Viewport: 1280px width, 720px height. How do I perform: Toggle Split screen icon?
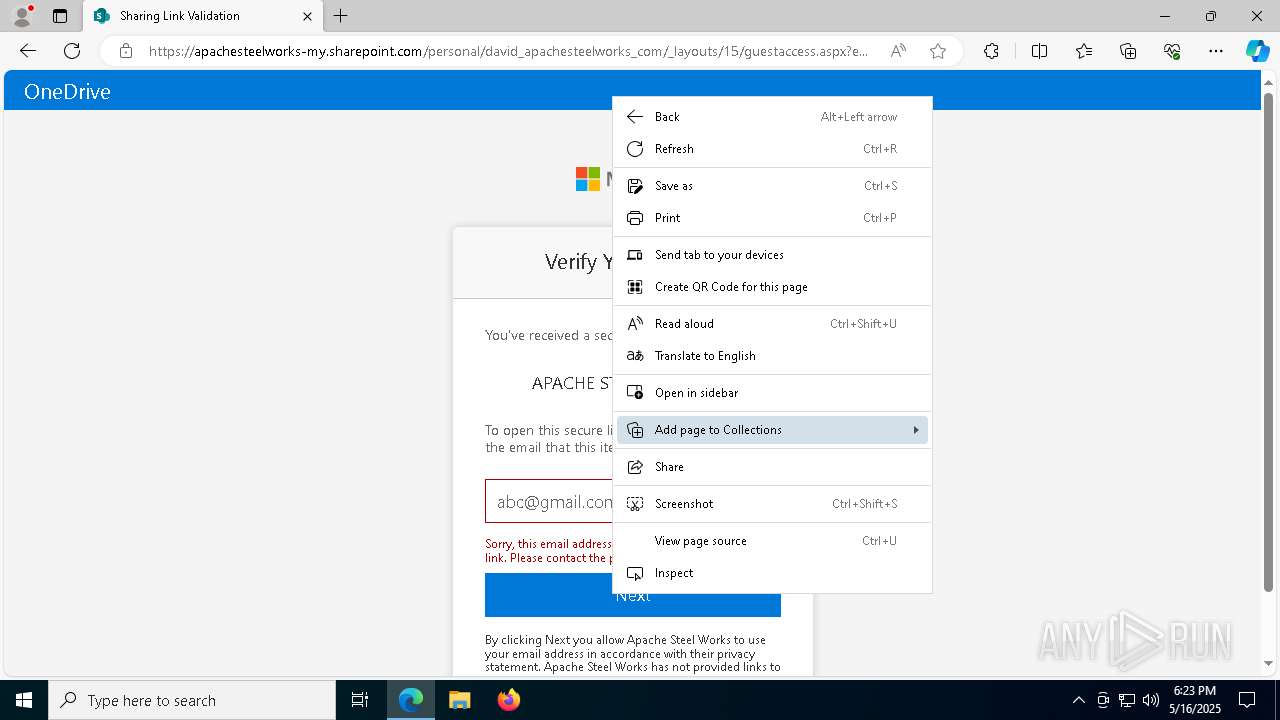click(1039, 51)
